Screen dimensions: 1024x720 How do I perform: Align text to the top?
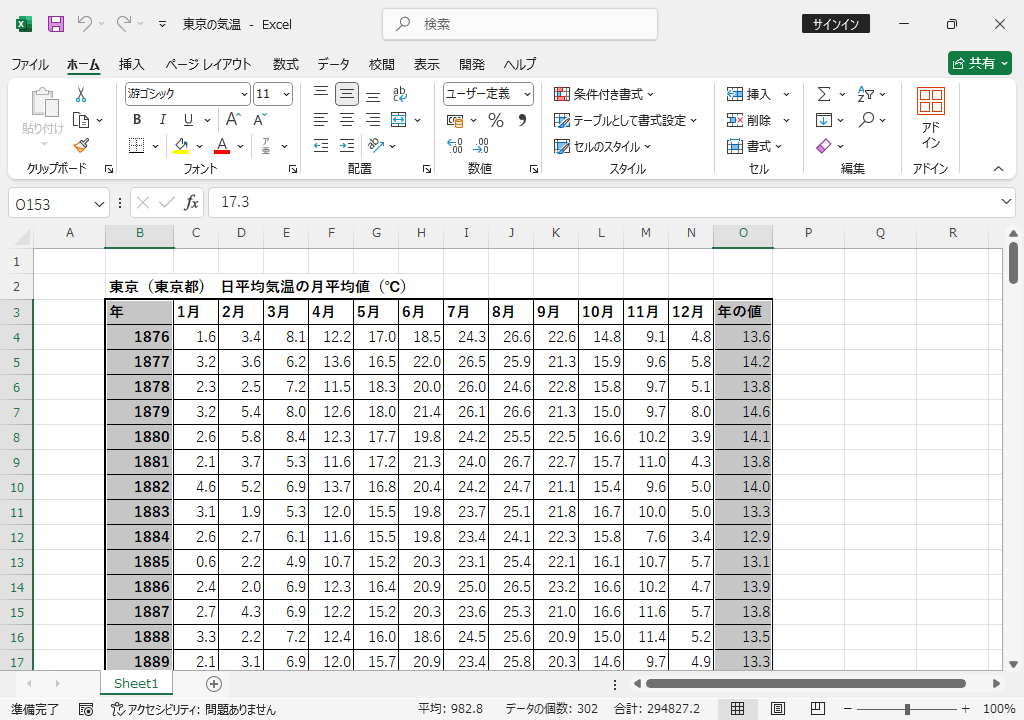pyautogui.click(x=321, y=94)
